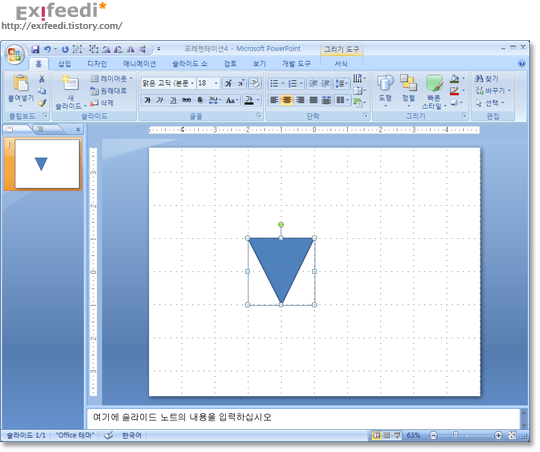Increase list indent level

(326, 83)
